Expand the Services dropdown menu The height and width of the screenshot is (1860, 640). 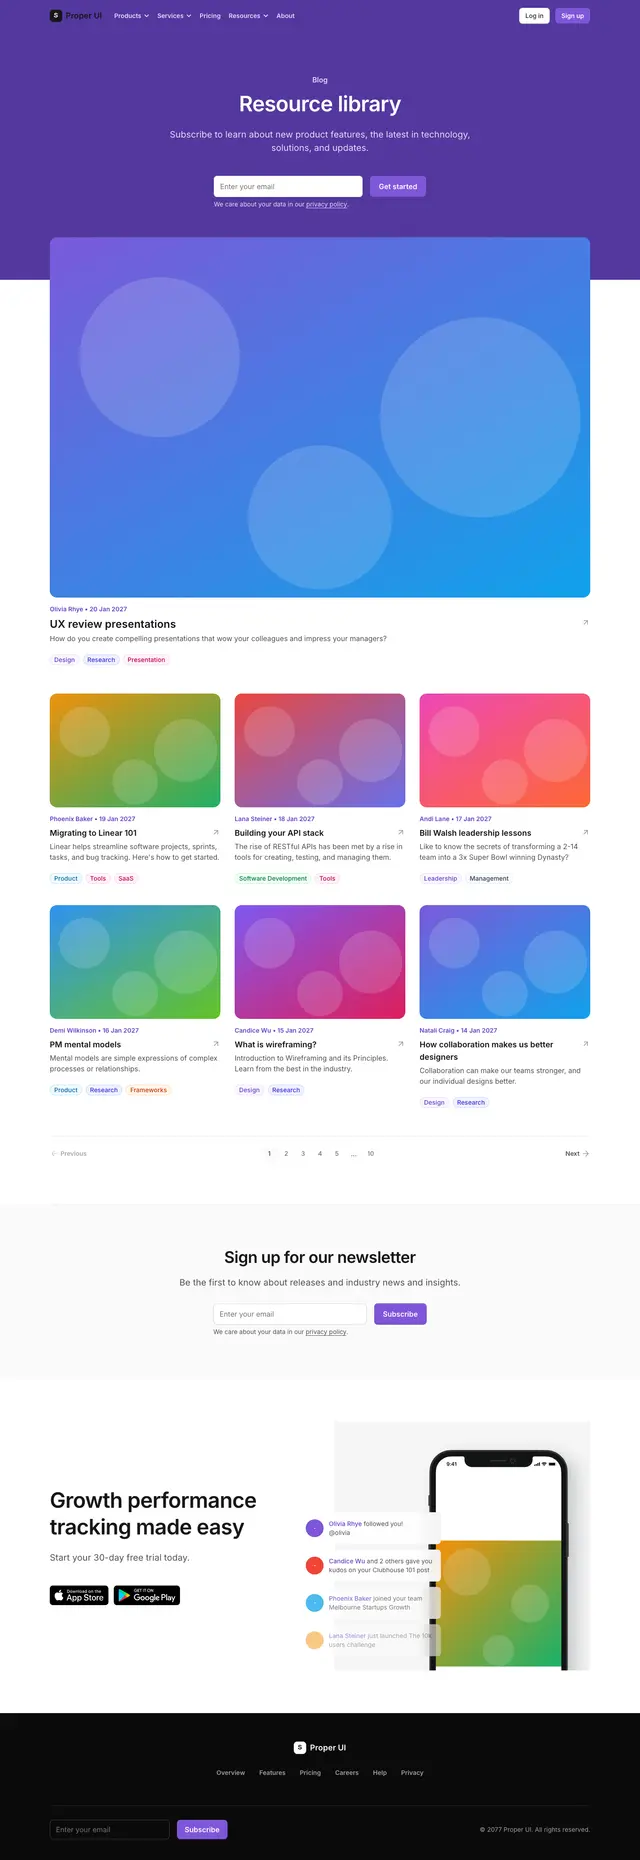pos(174,16)
